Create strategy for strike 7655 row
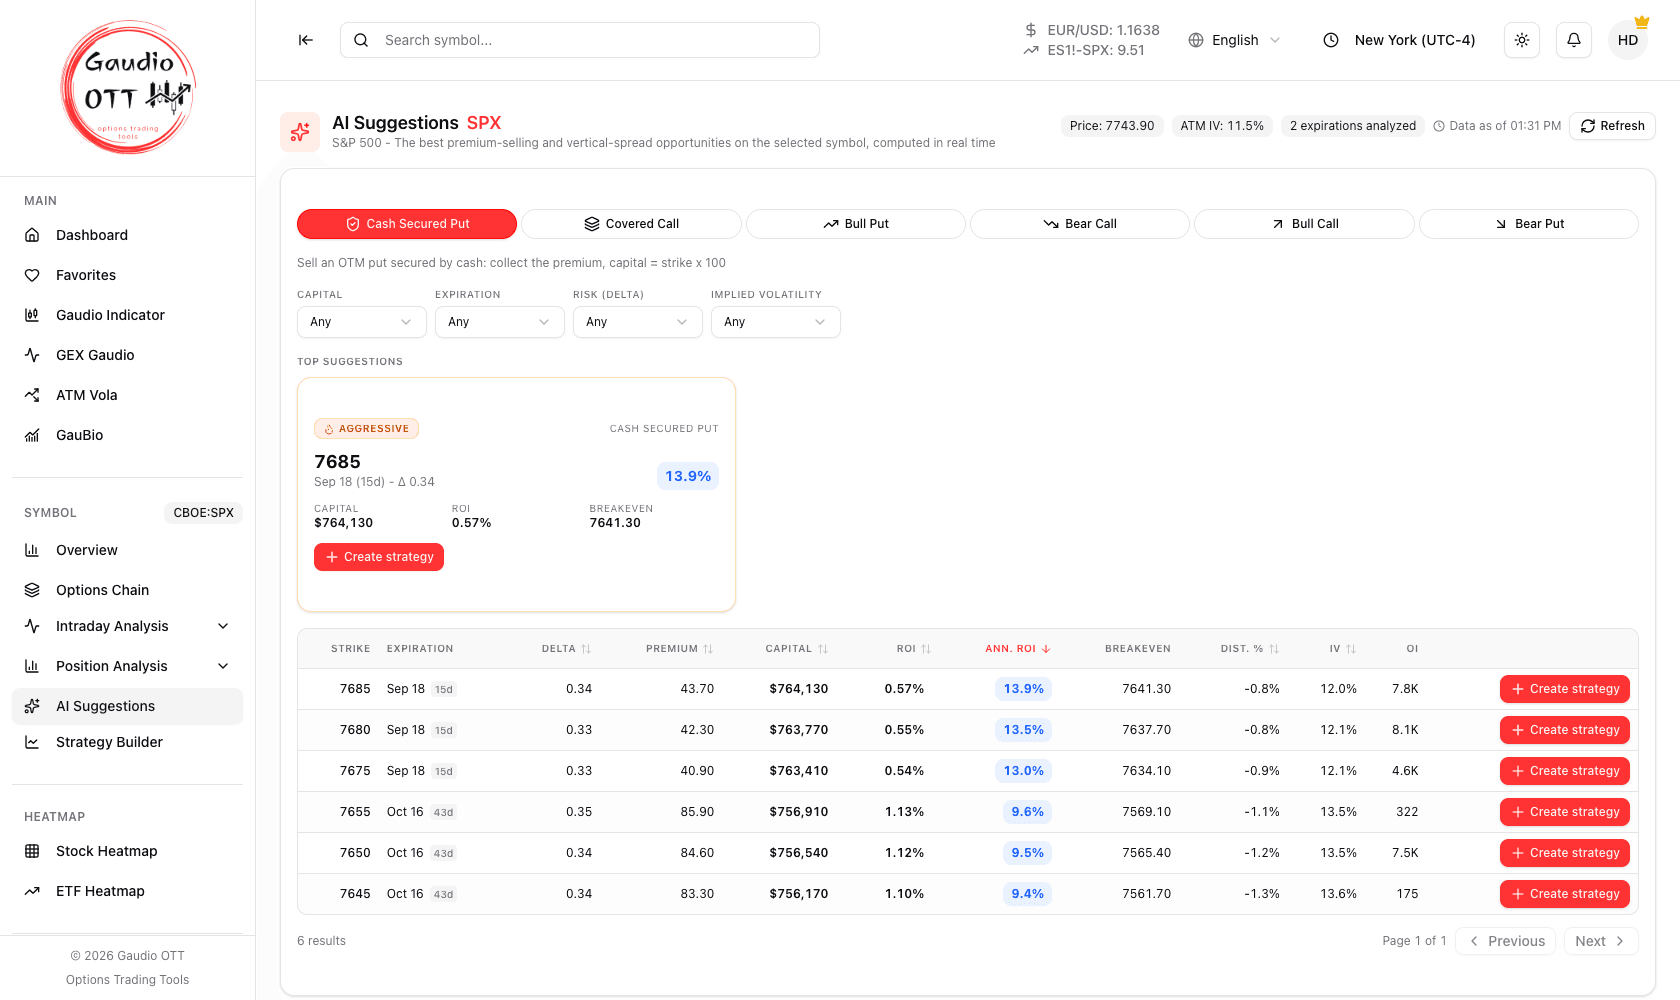1680x1000 pixels. tap(1565, 812)
